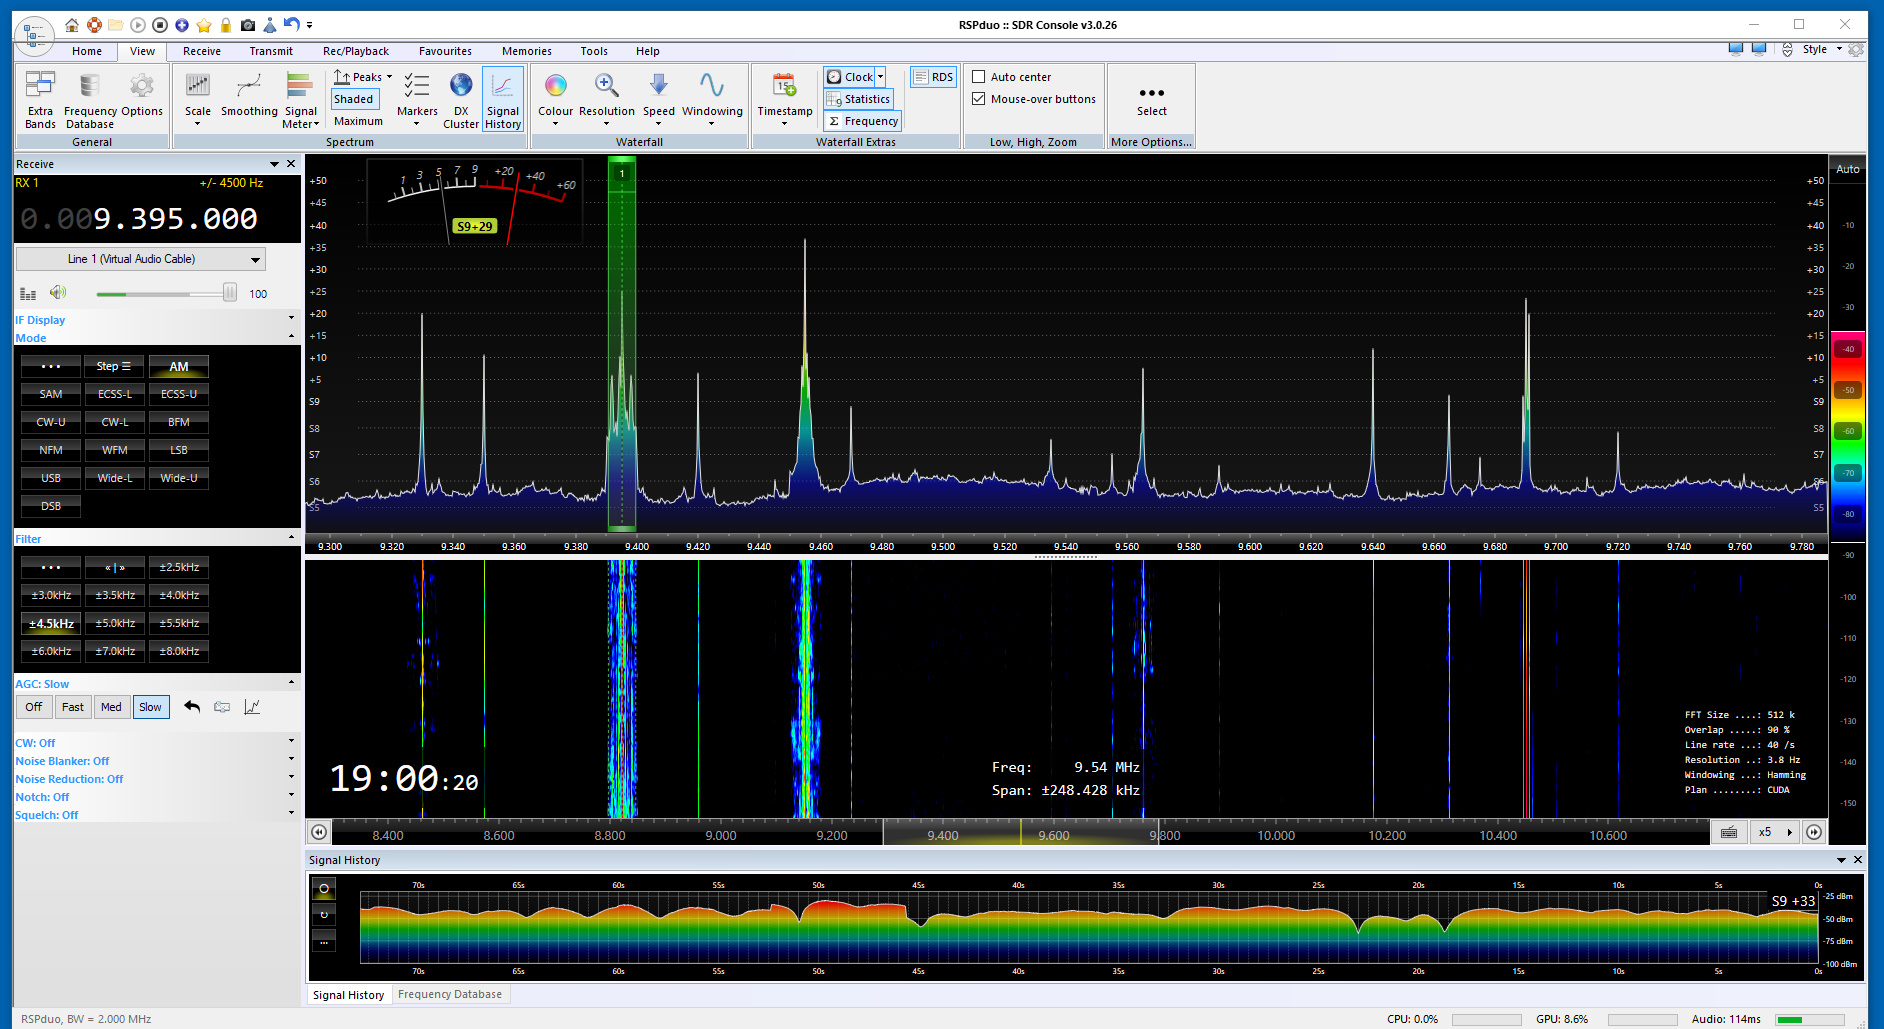Uncheck Mouse-over buttons checkbox
The width and height of the screenshot is (1884, 1029).
(979, 99)
